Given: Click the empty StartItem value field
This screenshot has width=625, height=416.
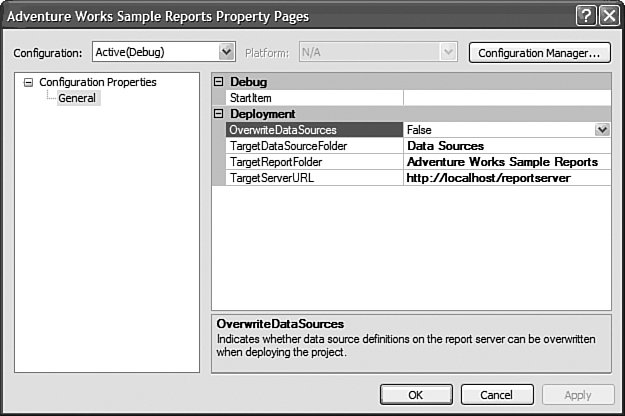Looking at the screenshot, I should [x=507, y=98].
